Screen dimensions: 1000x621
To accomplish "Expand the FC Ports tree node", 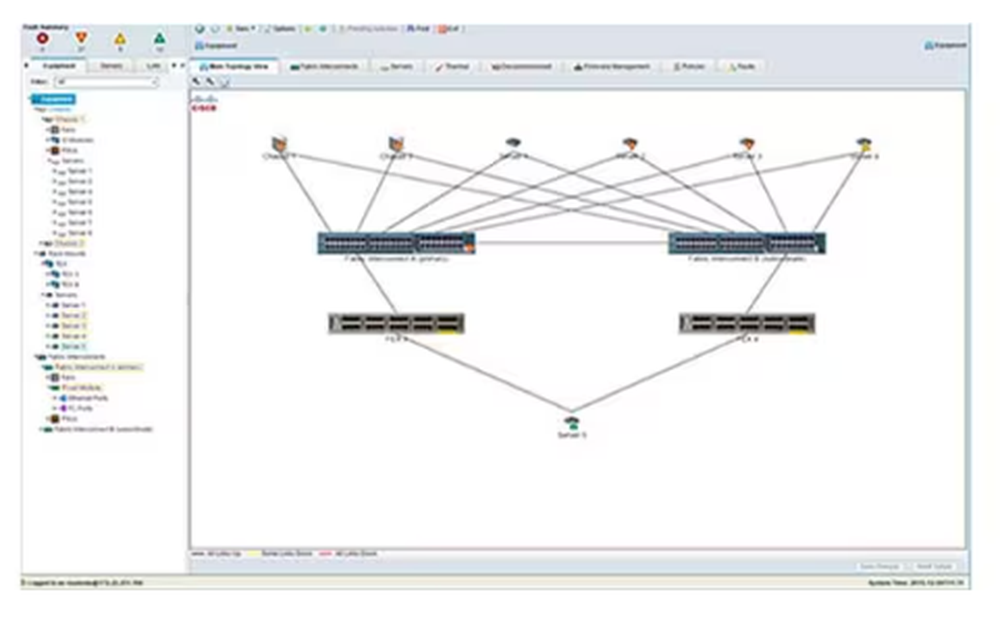I will pos(56,408).
